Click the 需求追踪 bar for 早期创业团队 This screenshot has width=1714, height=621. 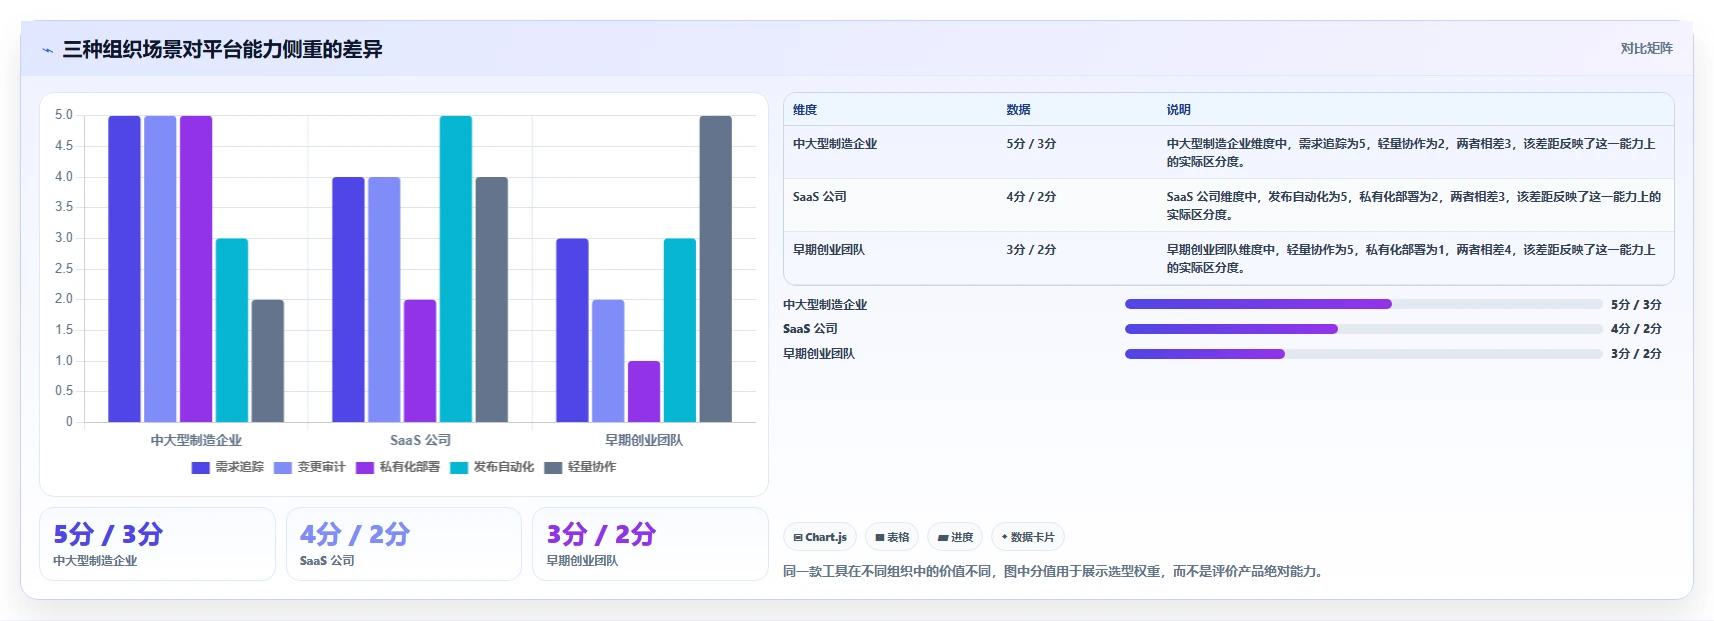pos(572,330)
